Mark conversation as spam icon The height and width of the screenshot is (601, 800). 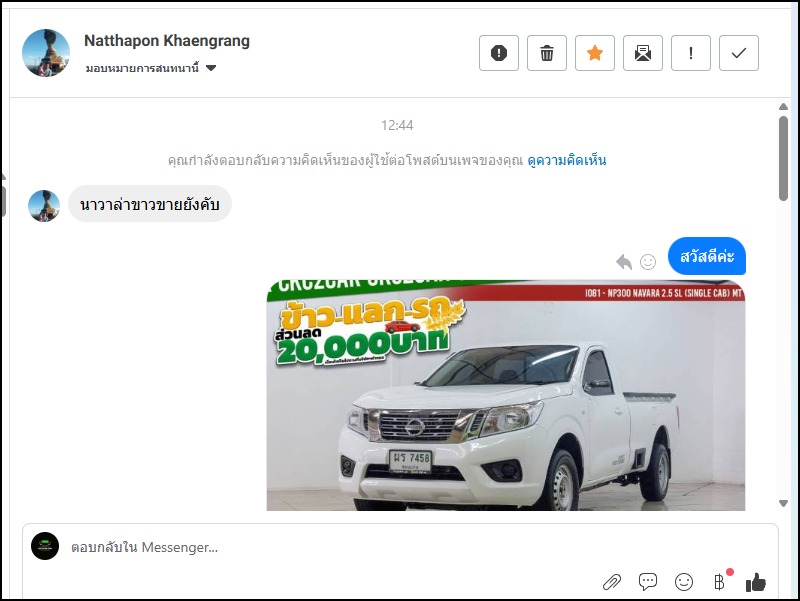(x=498, y=53)
